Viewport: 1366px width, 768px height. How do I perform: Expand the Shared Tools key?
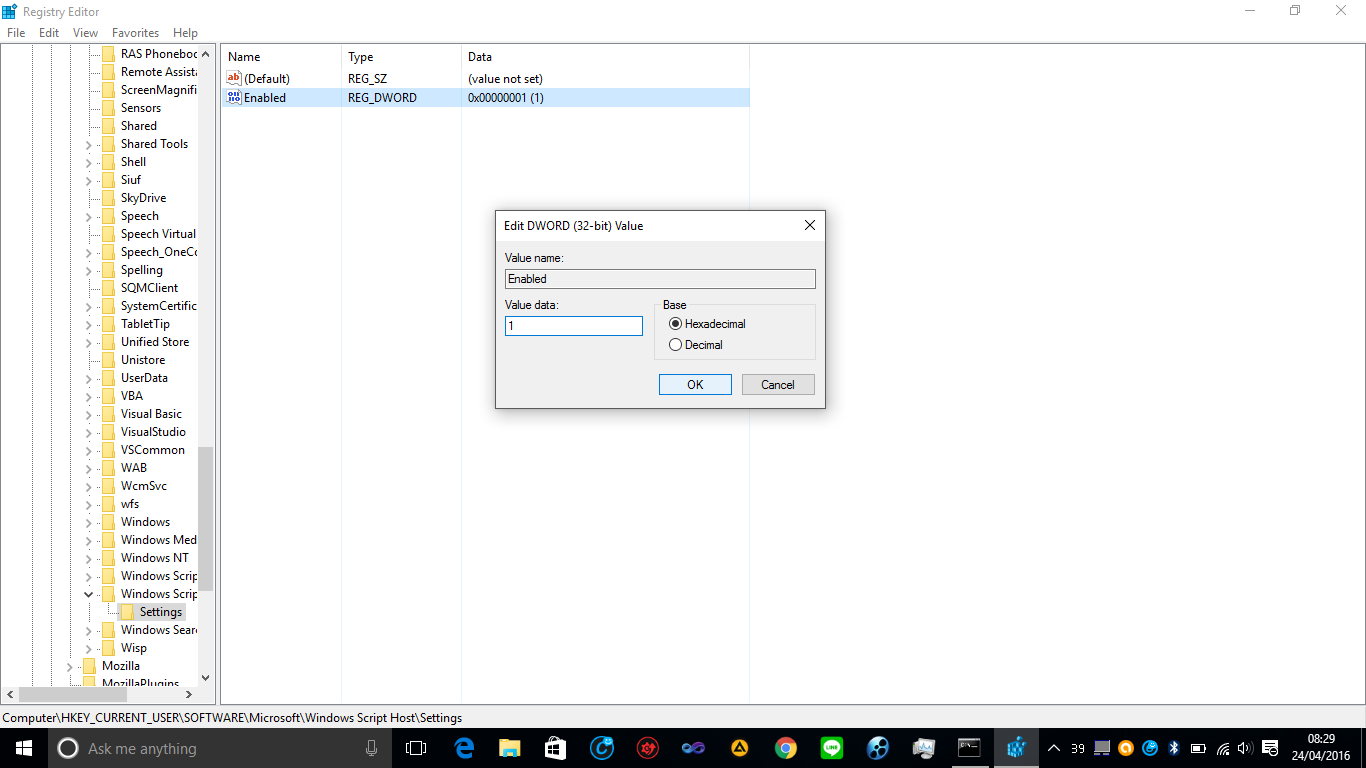pos(88,145)
